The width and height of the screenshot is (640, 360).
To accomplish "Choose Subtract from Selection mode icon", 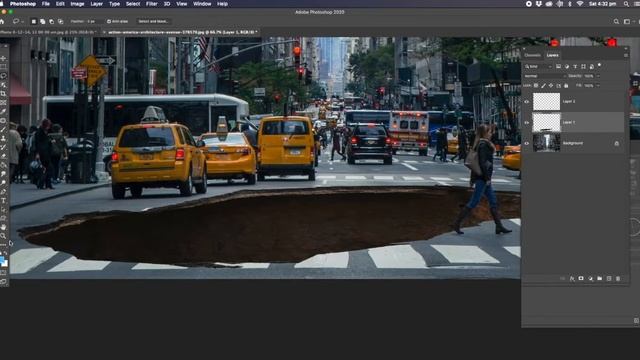I will point(51,21).
